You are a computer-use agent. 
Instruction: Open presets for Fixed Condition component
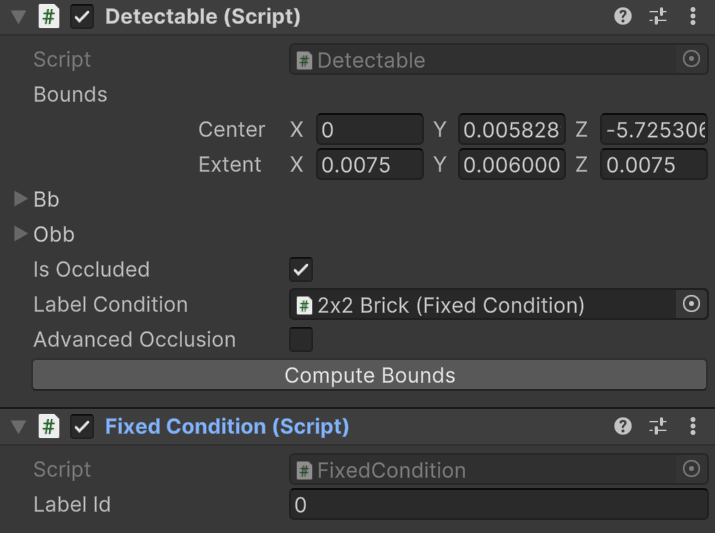[658, 427]
